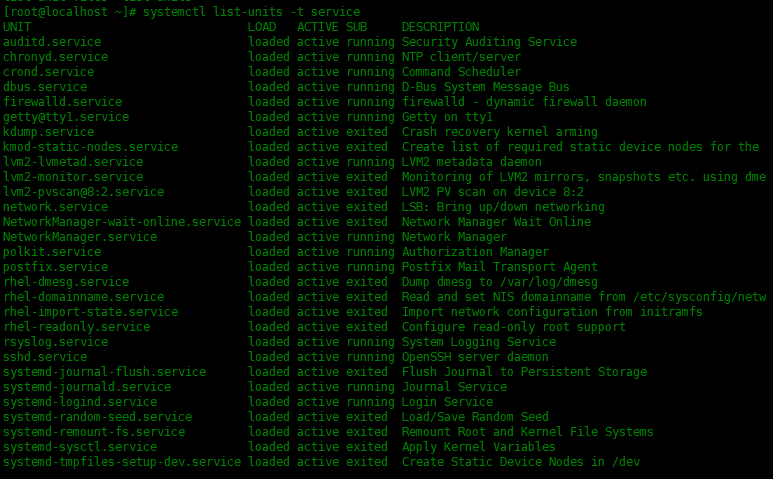Viewport: 773px width, 479px height.
Task: Click the chronyd.service entry
Action: [x=55, y=57]
